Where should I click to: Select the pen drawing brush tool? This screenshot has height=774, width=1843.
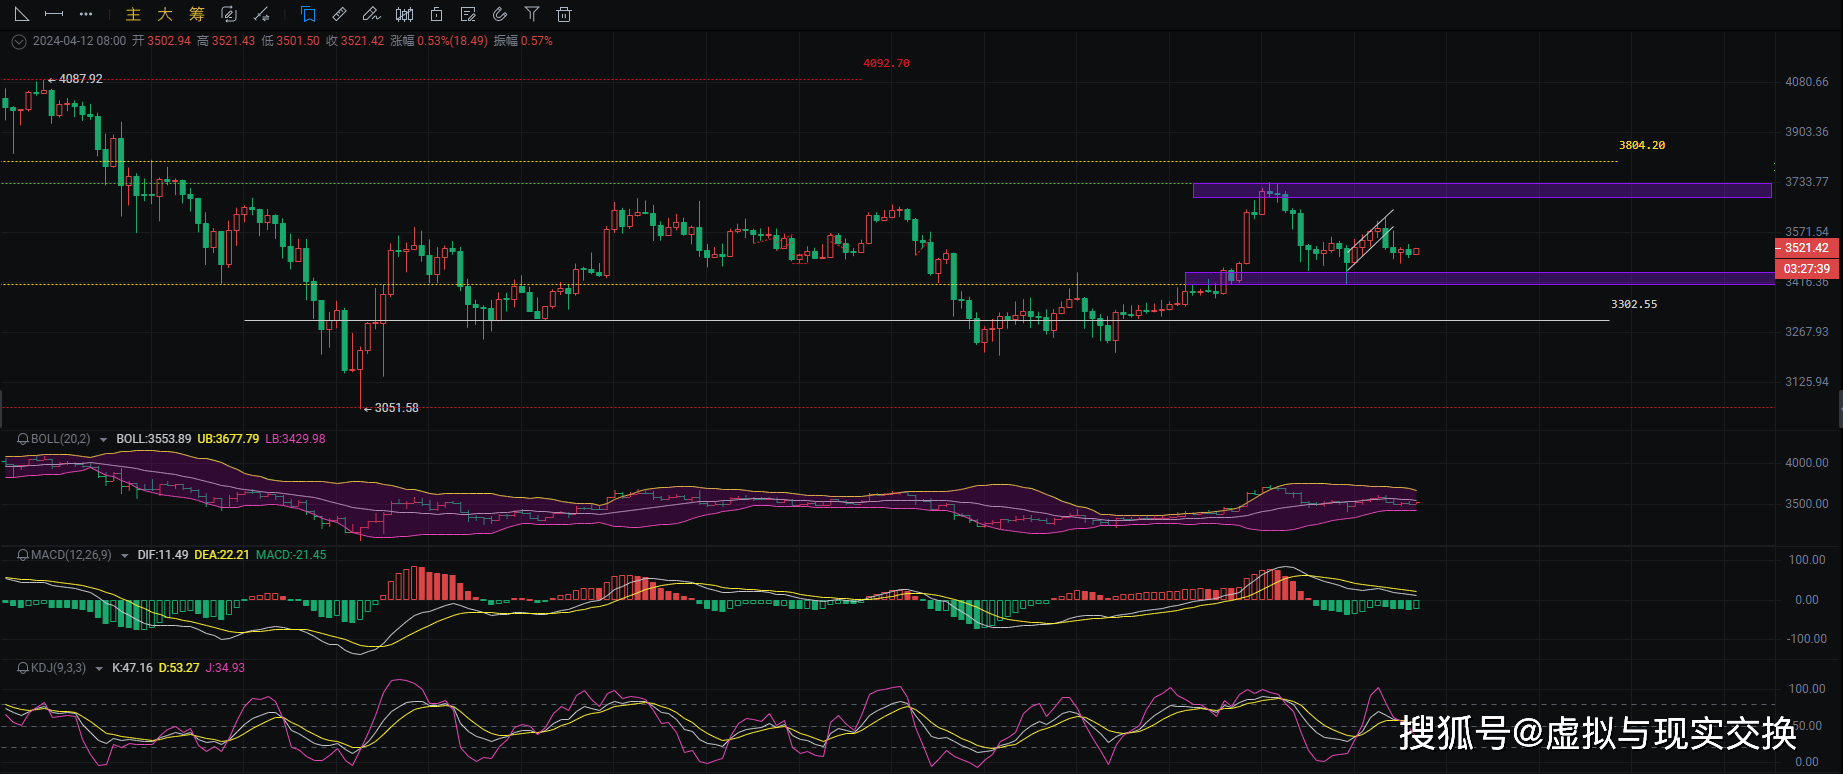372,14
